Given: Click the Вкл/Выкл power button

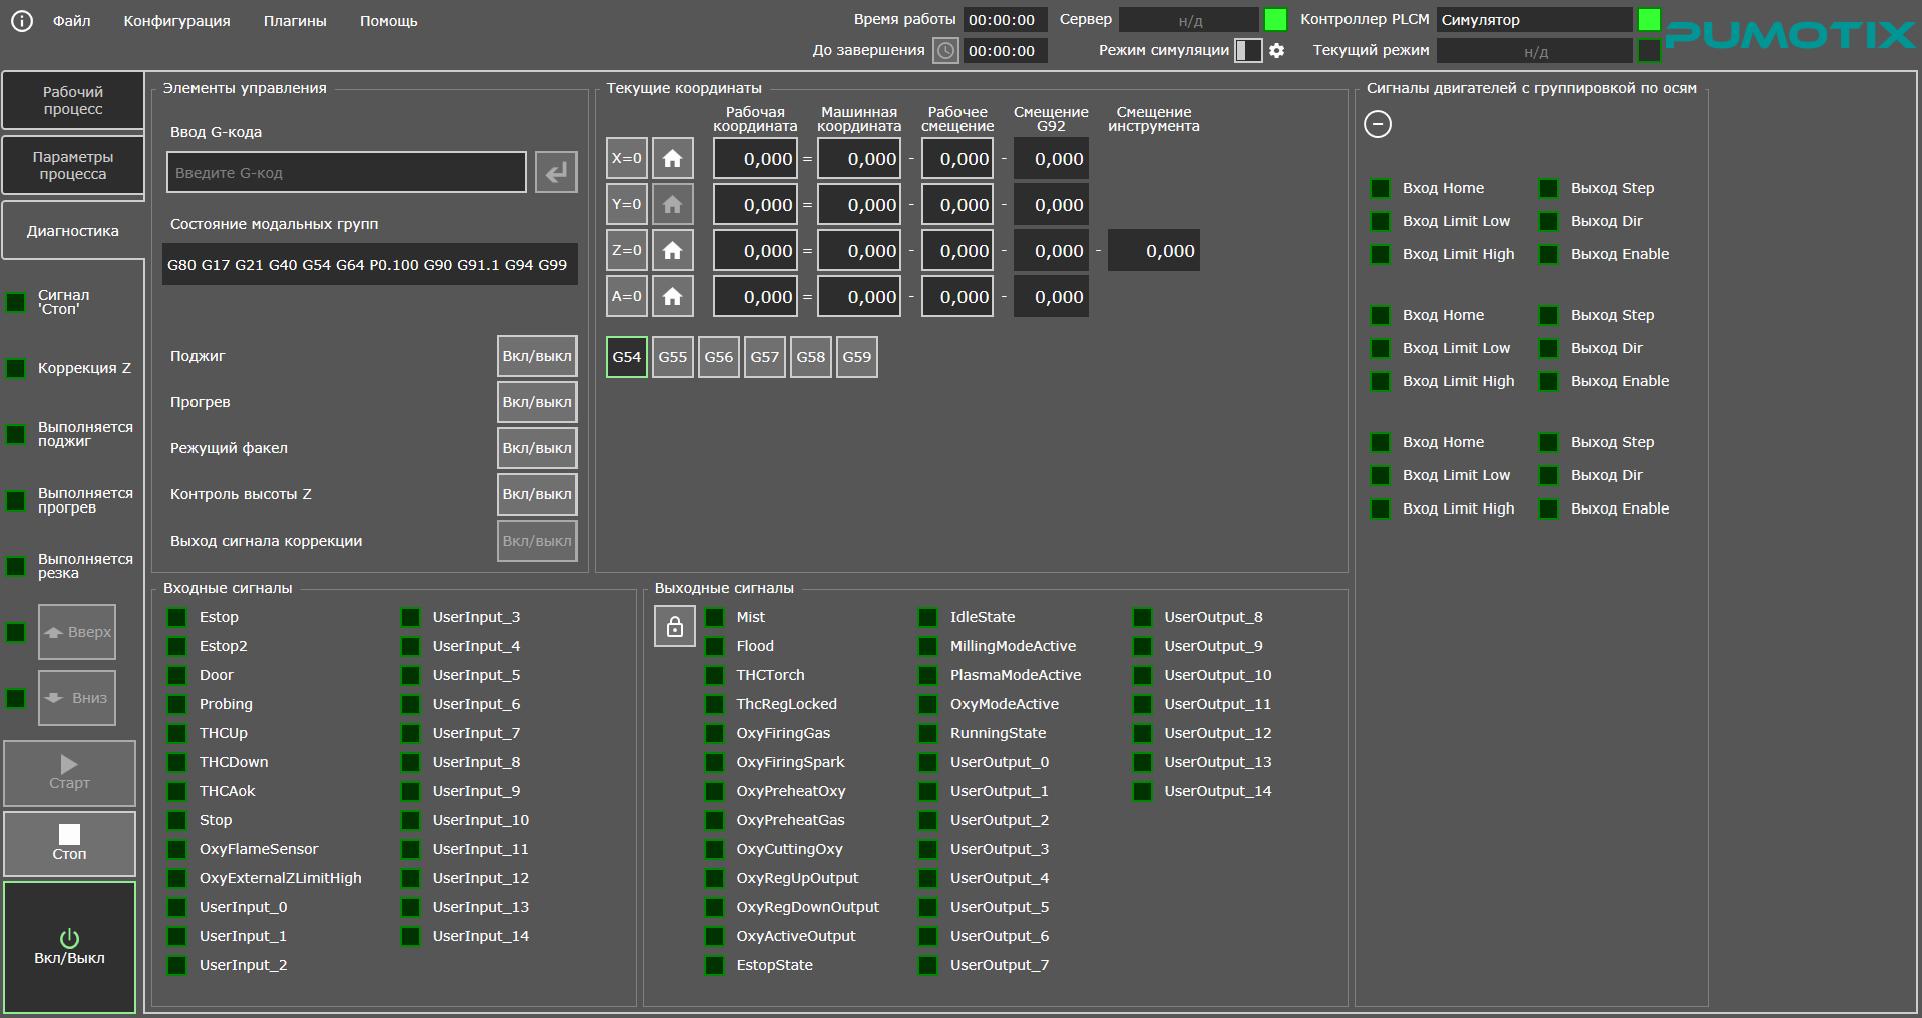Looking at the screenshot, I should (x=70, y=947).
